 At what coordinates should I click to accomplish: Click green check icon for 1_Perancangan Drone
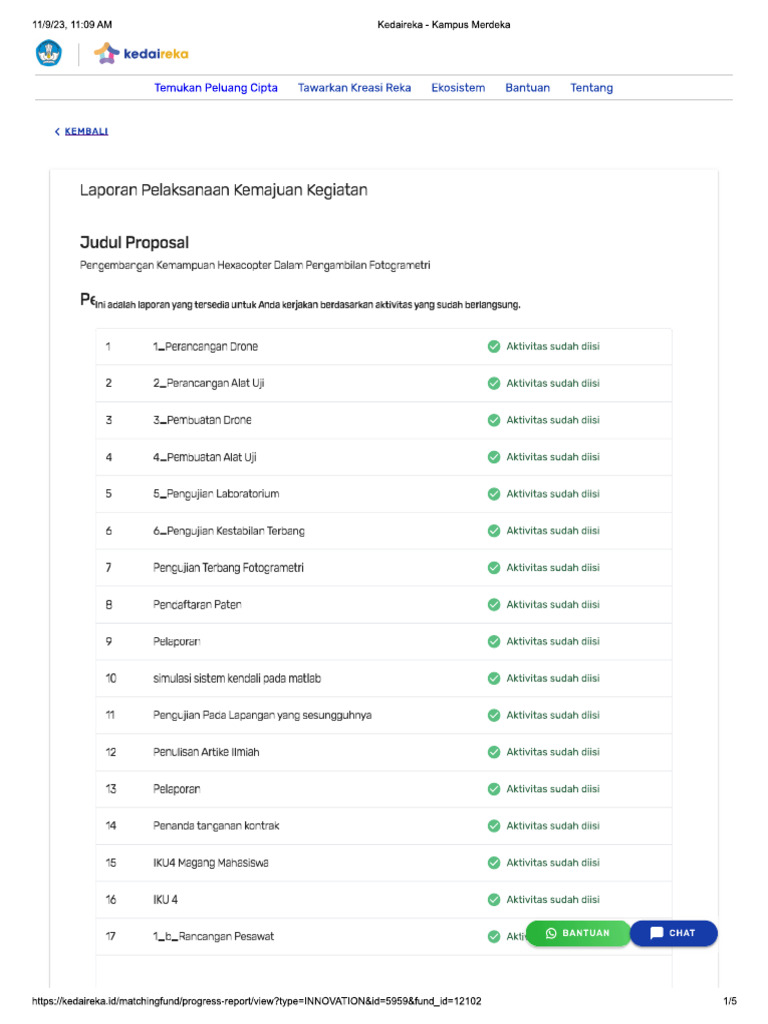coord(493,347)
